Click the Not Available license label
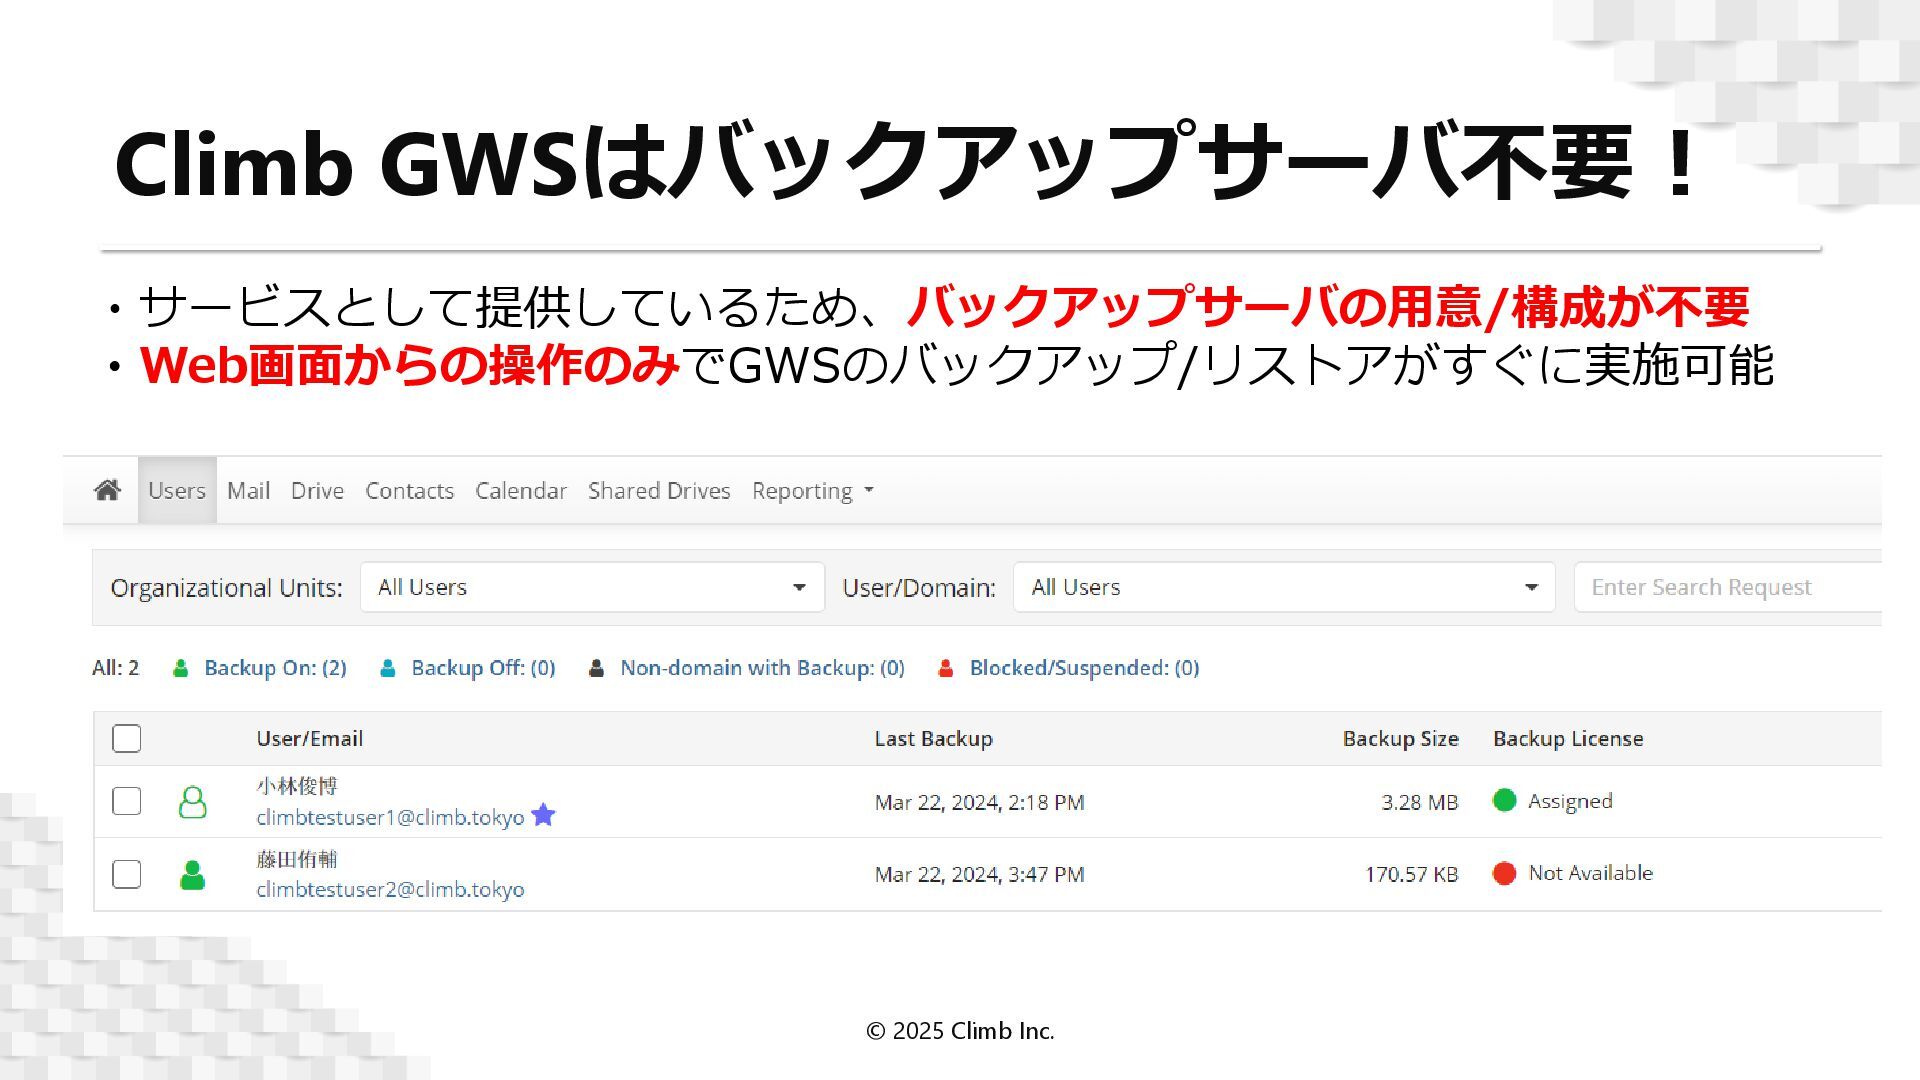 coord(1590,873)
